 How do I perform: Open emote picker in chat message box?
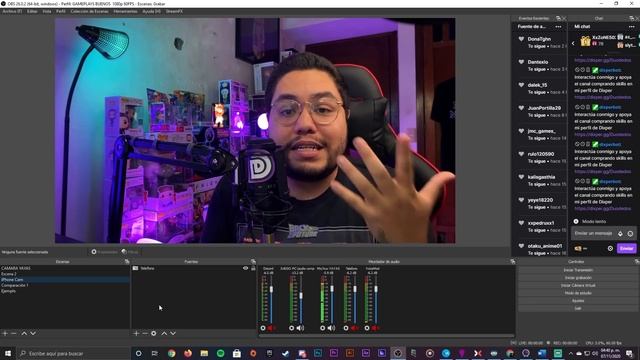coord(630,233)
